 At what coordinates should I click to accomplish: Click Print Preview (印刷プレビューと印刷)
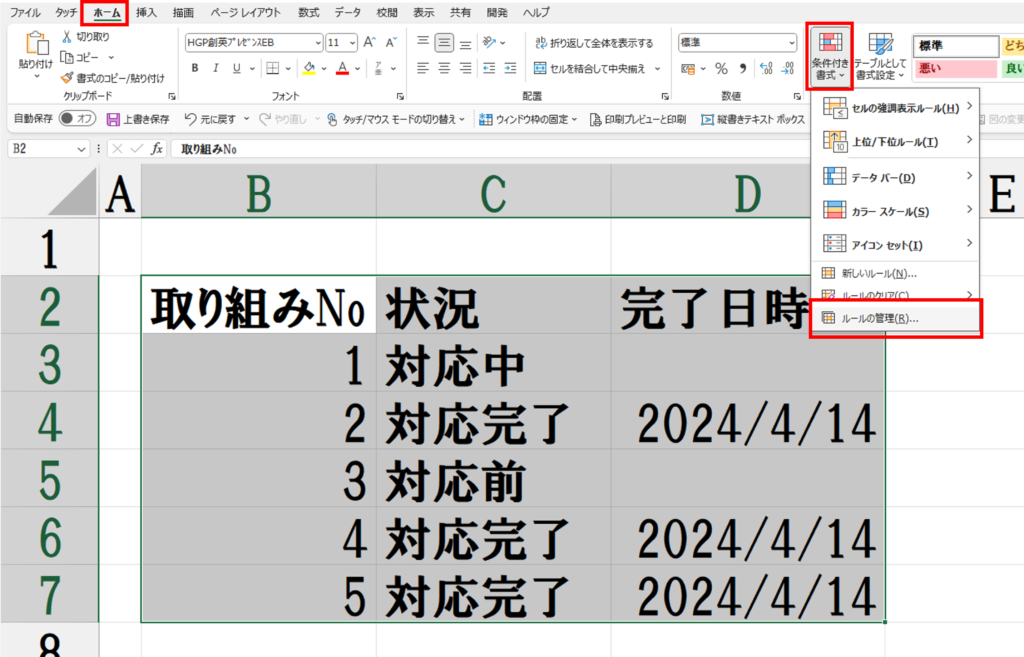(637, 119)
